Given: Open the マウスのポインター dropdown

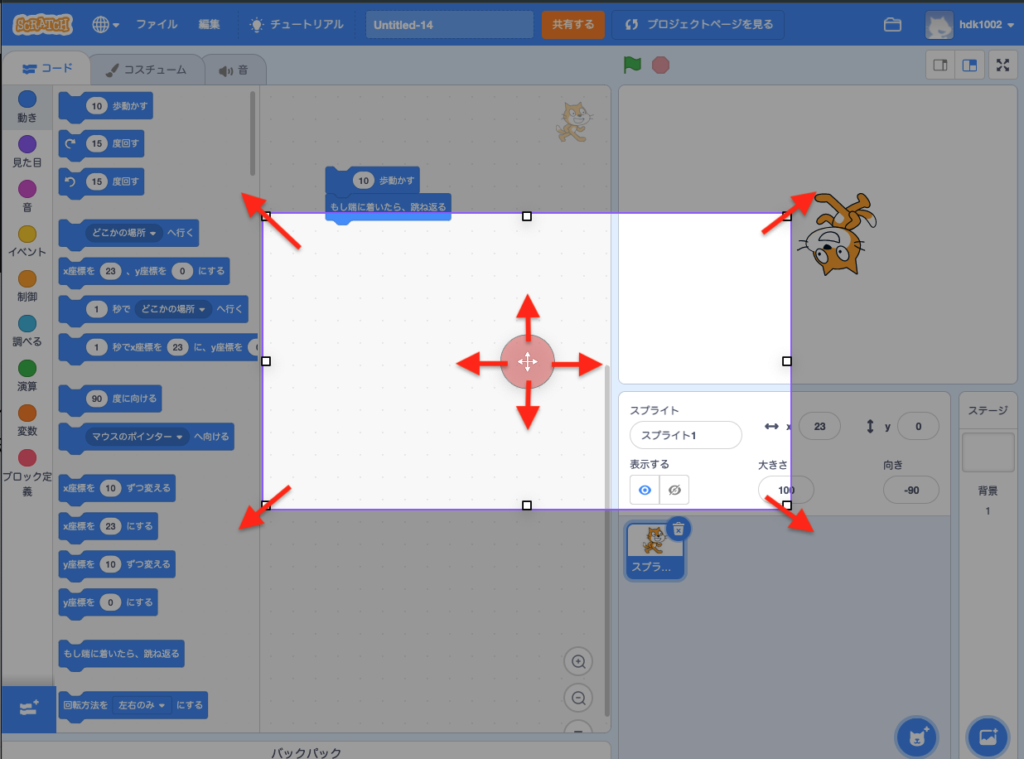Looking at the screenshot, I should coord(136,436).
